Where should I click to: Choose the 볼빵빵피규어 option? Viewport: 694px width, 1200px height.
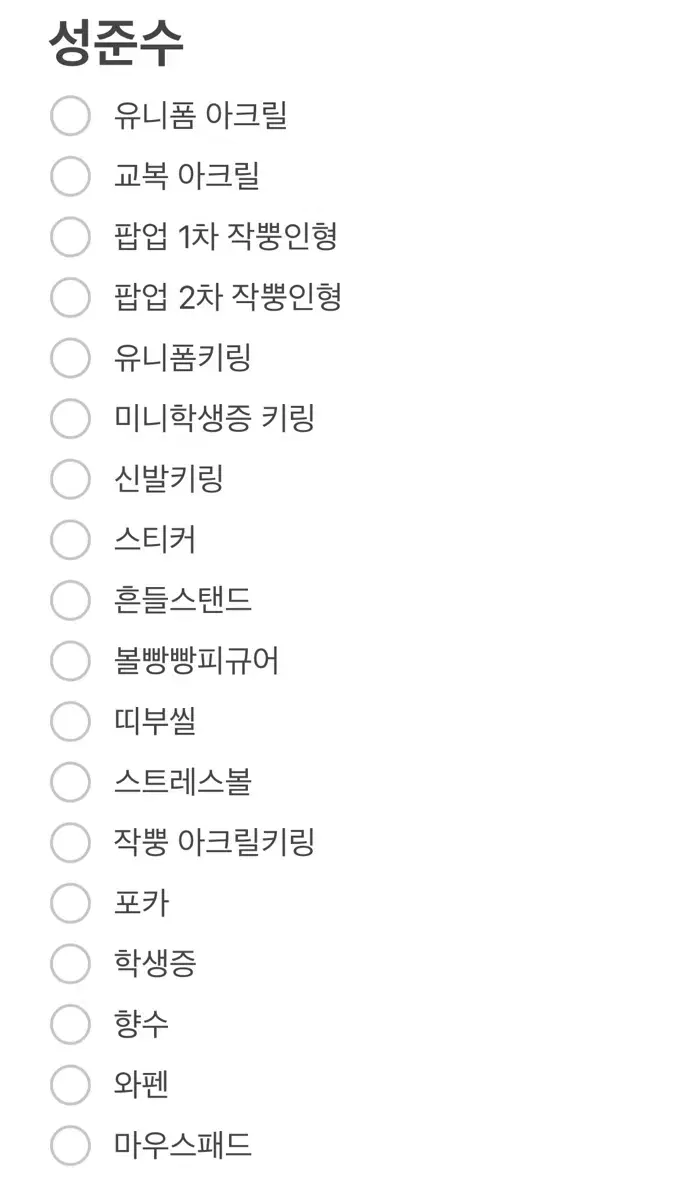tap(70, 661)
